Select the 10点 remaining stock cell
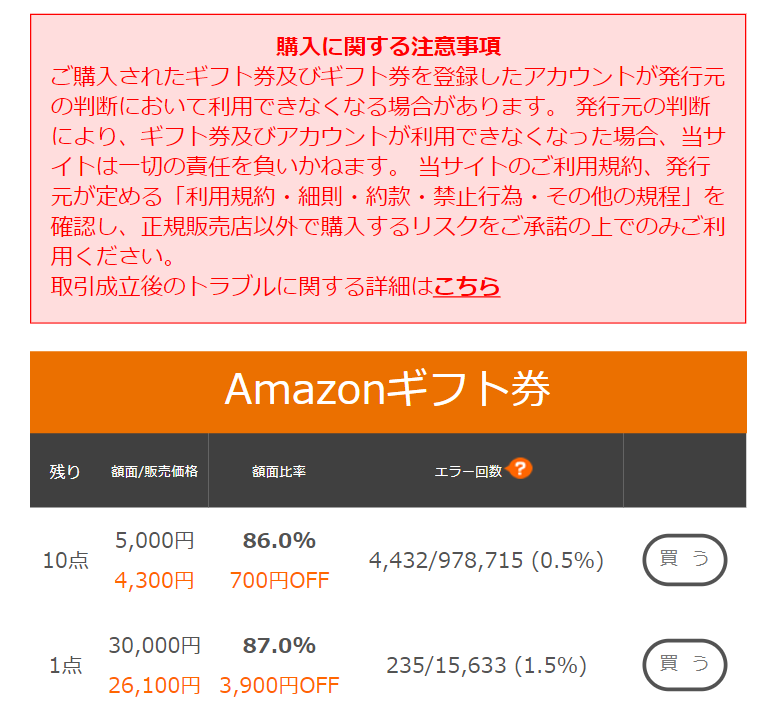Screen dimensions: 777x719 (66, 561)
